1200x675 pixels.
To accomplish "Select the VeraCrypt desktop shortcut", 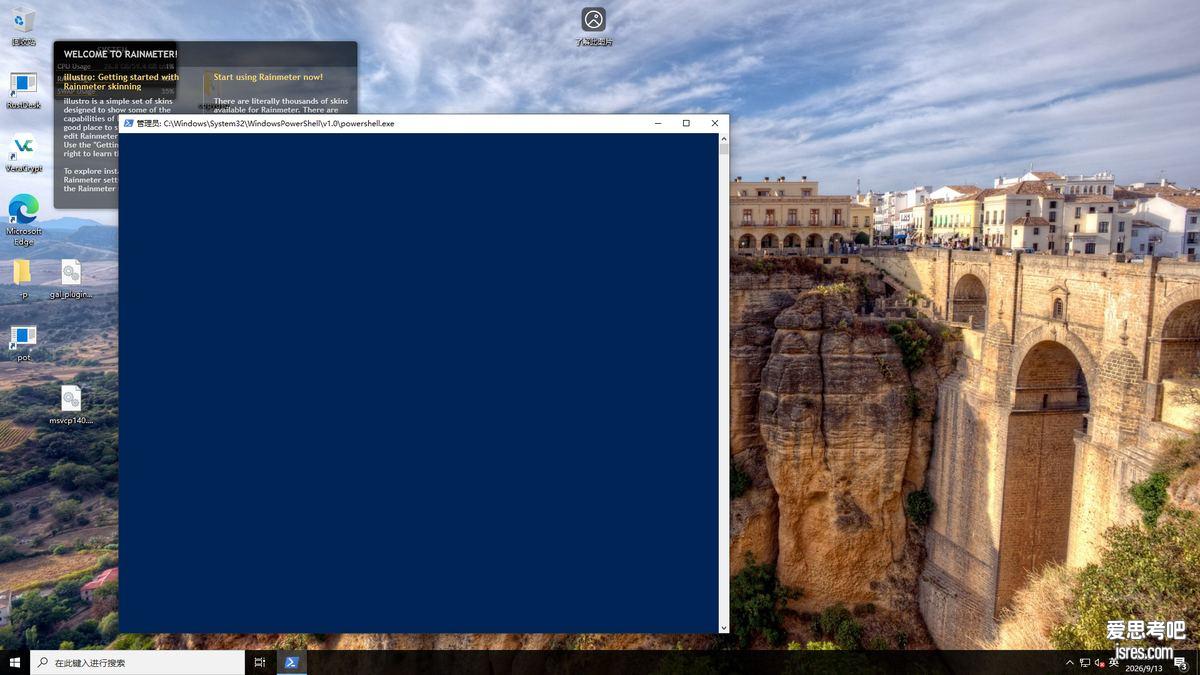I will point(23,153).
